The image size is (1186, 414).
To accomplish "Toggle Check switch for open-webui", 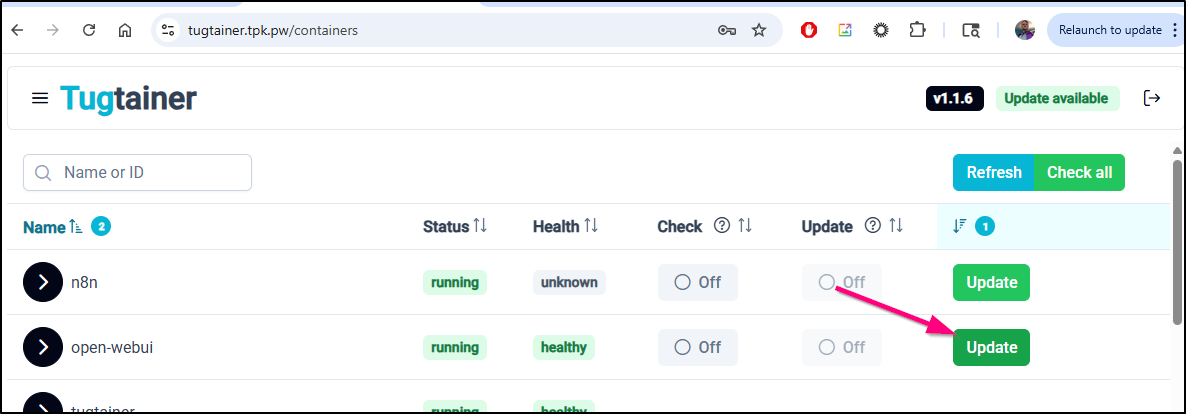I will pos(697,347).
